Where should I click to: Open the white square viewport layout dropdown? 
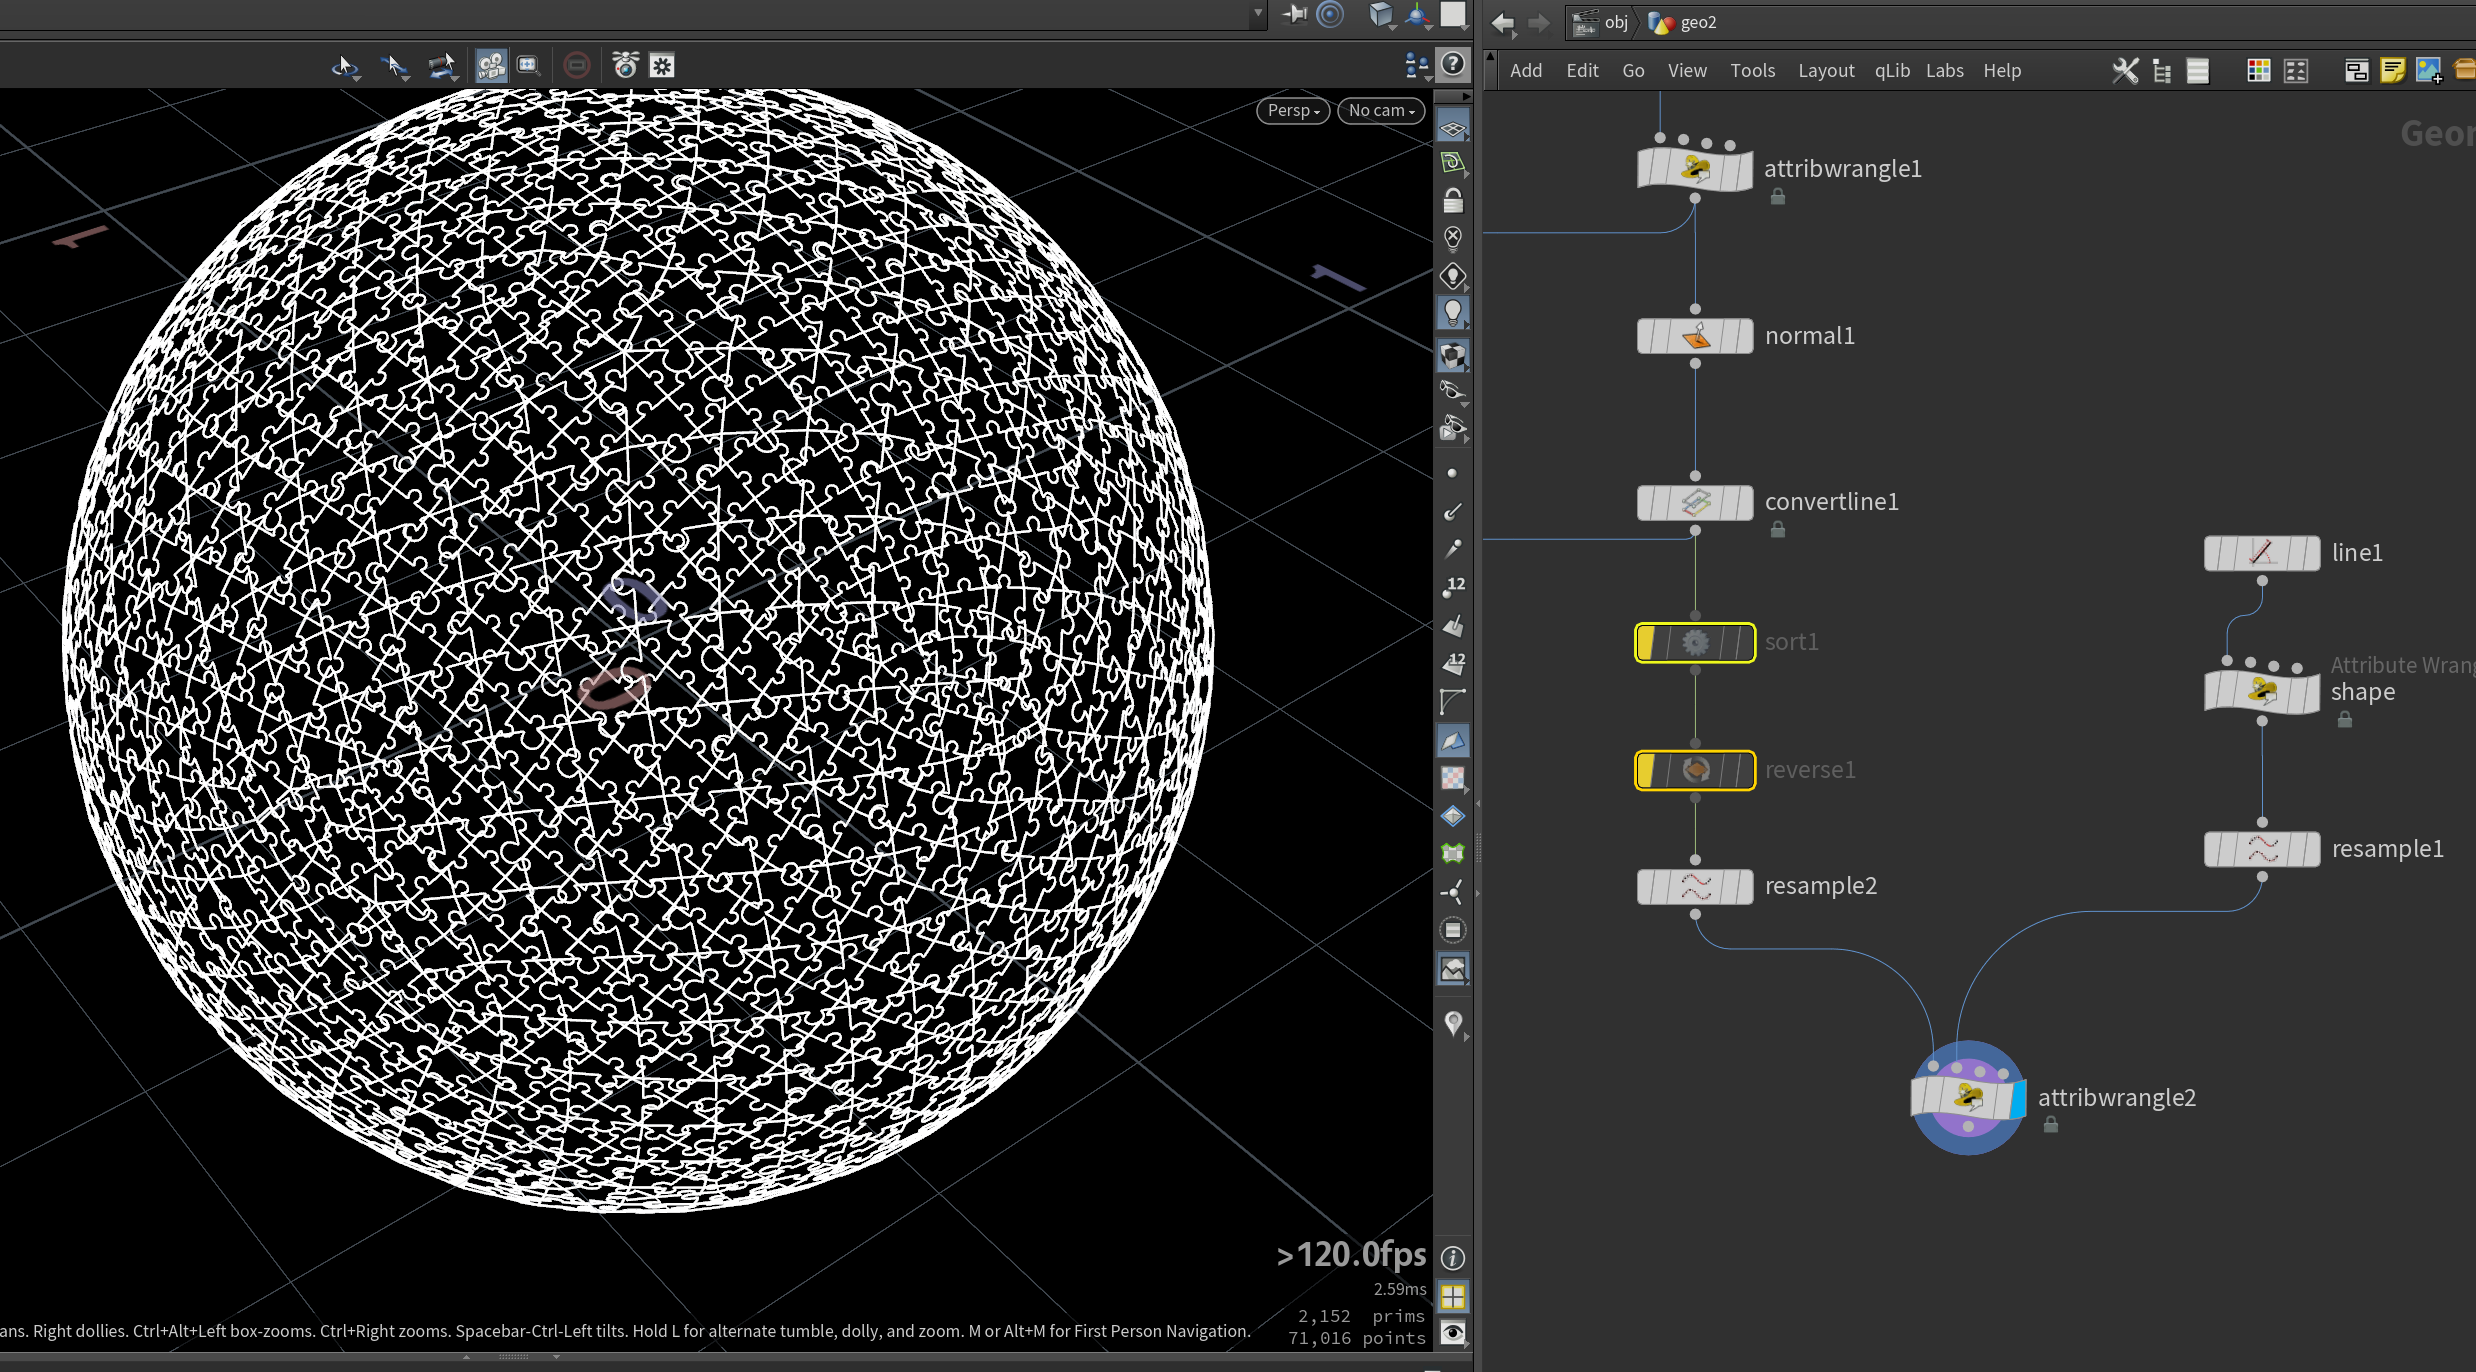(x=1453, y=14)
